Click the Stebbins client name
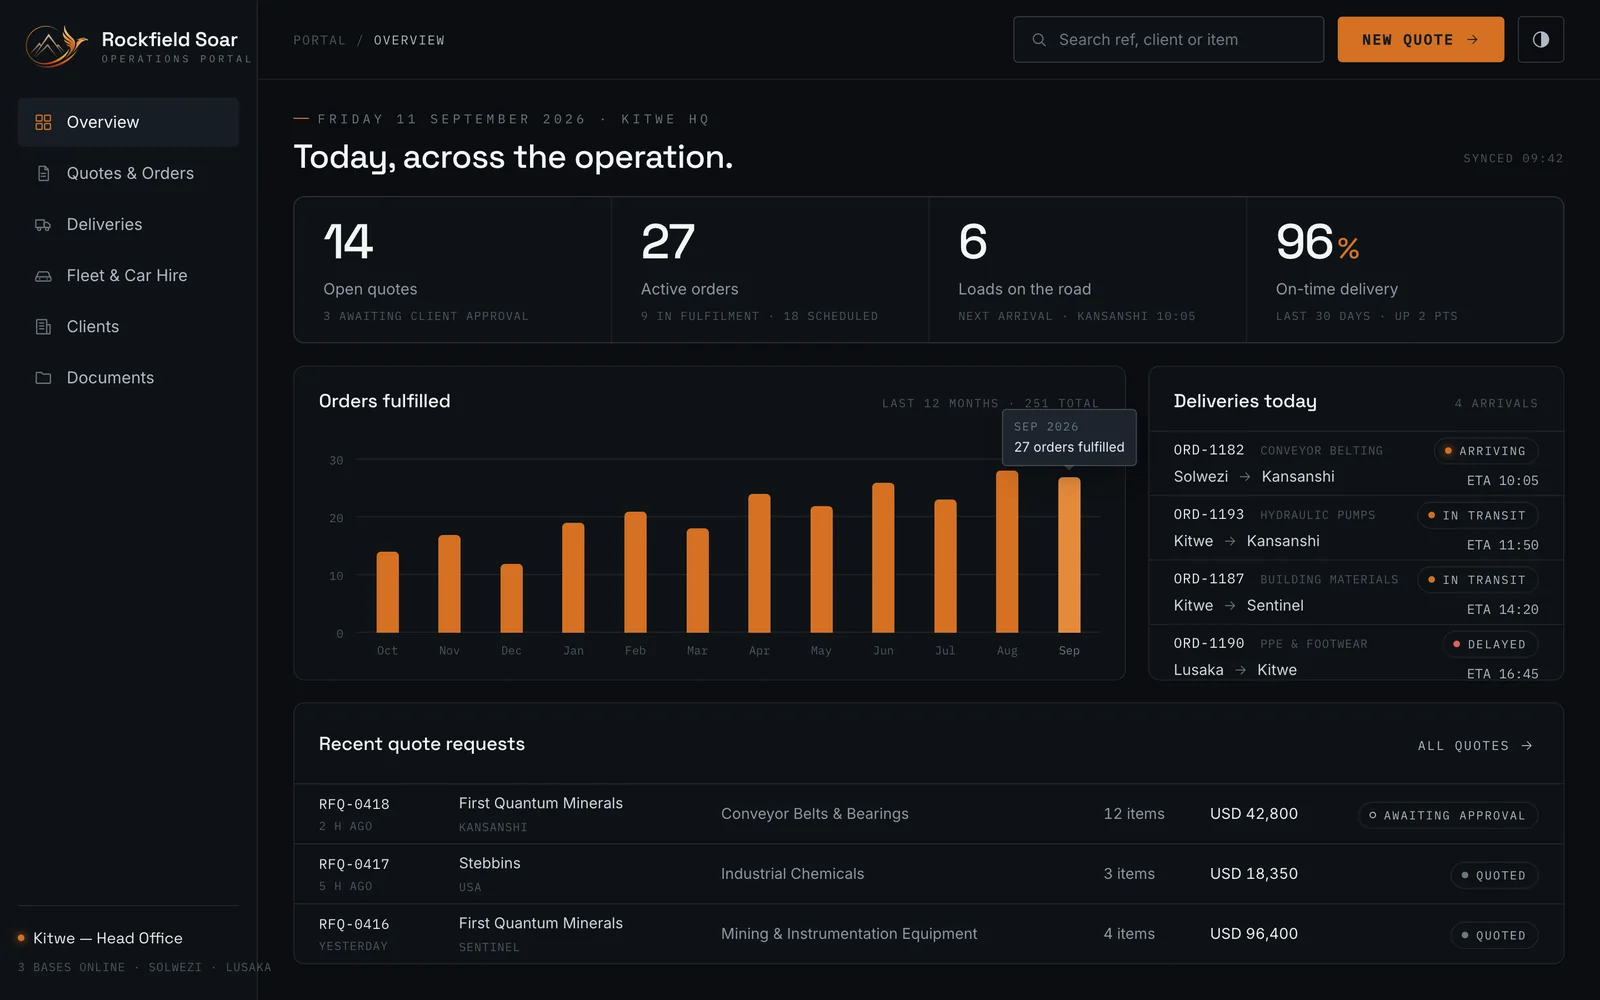This screenshot has height=1000, width=1600. coord(489,863)
